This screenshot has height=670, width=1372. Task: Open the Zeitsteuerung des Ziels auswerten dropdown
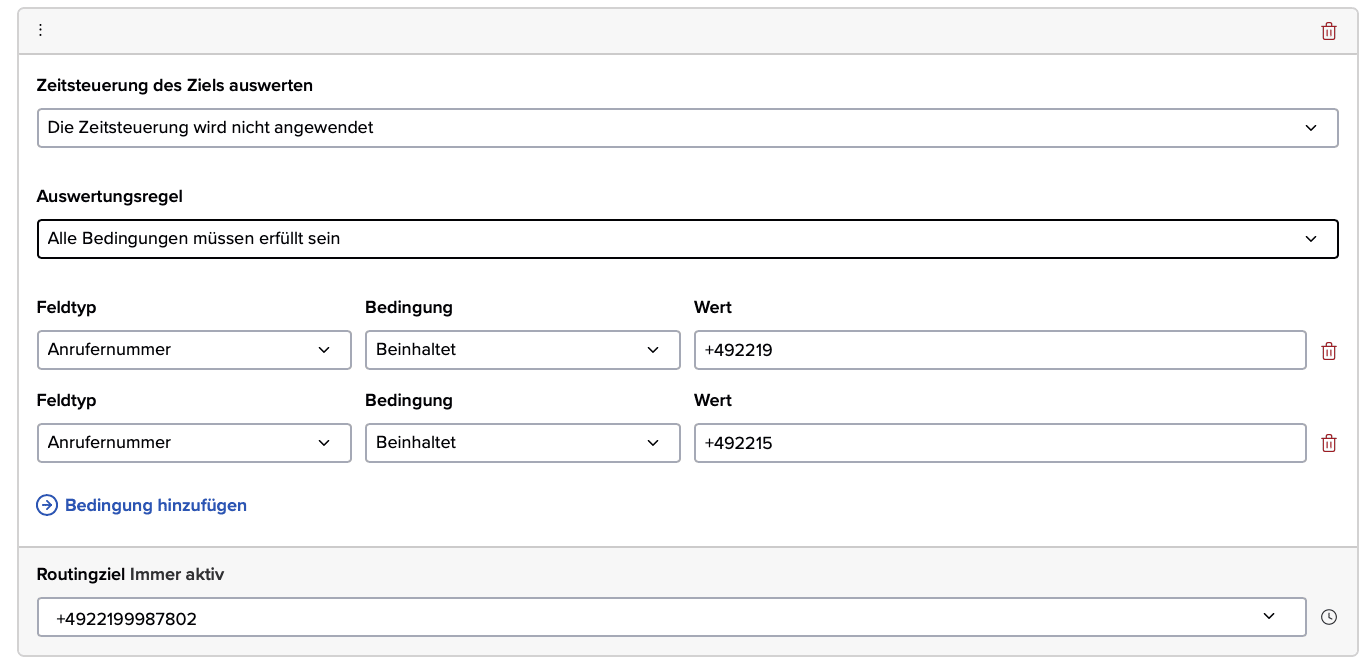(x=687, y=128)
